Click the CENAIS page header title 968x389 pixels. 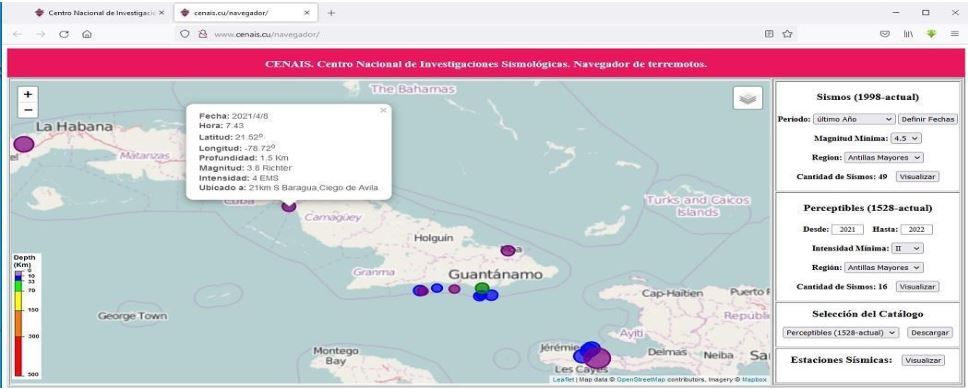(x=486, y=64)
